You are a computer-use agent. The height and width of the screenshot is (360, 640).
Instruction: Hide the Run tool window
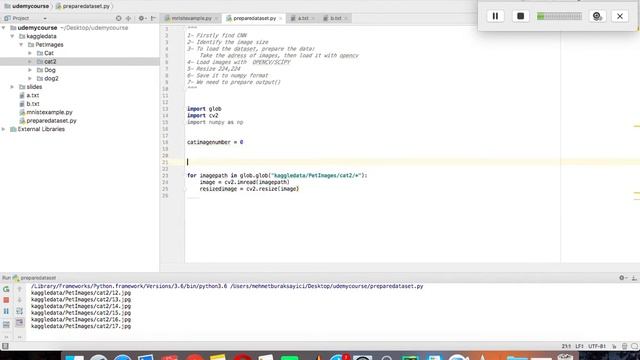tap(634, 278)
